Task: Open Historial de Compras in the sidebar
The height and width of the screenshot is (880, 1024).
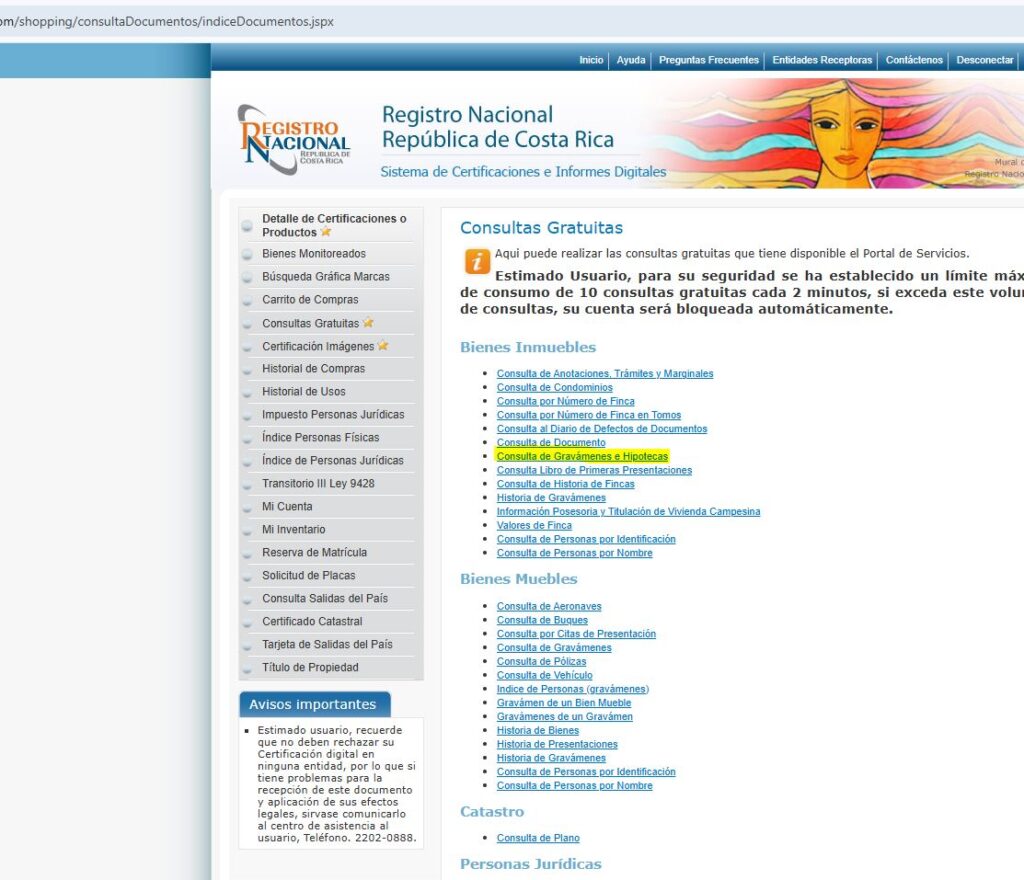Action: [x=313, y=368]
